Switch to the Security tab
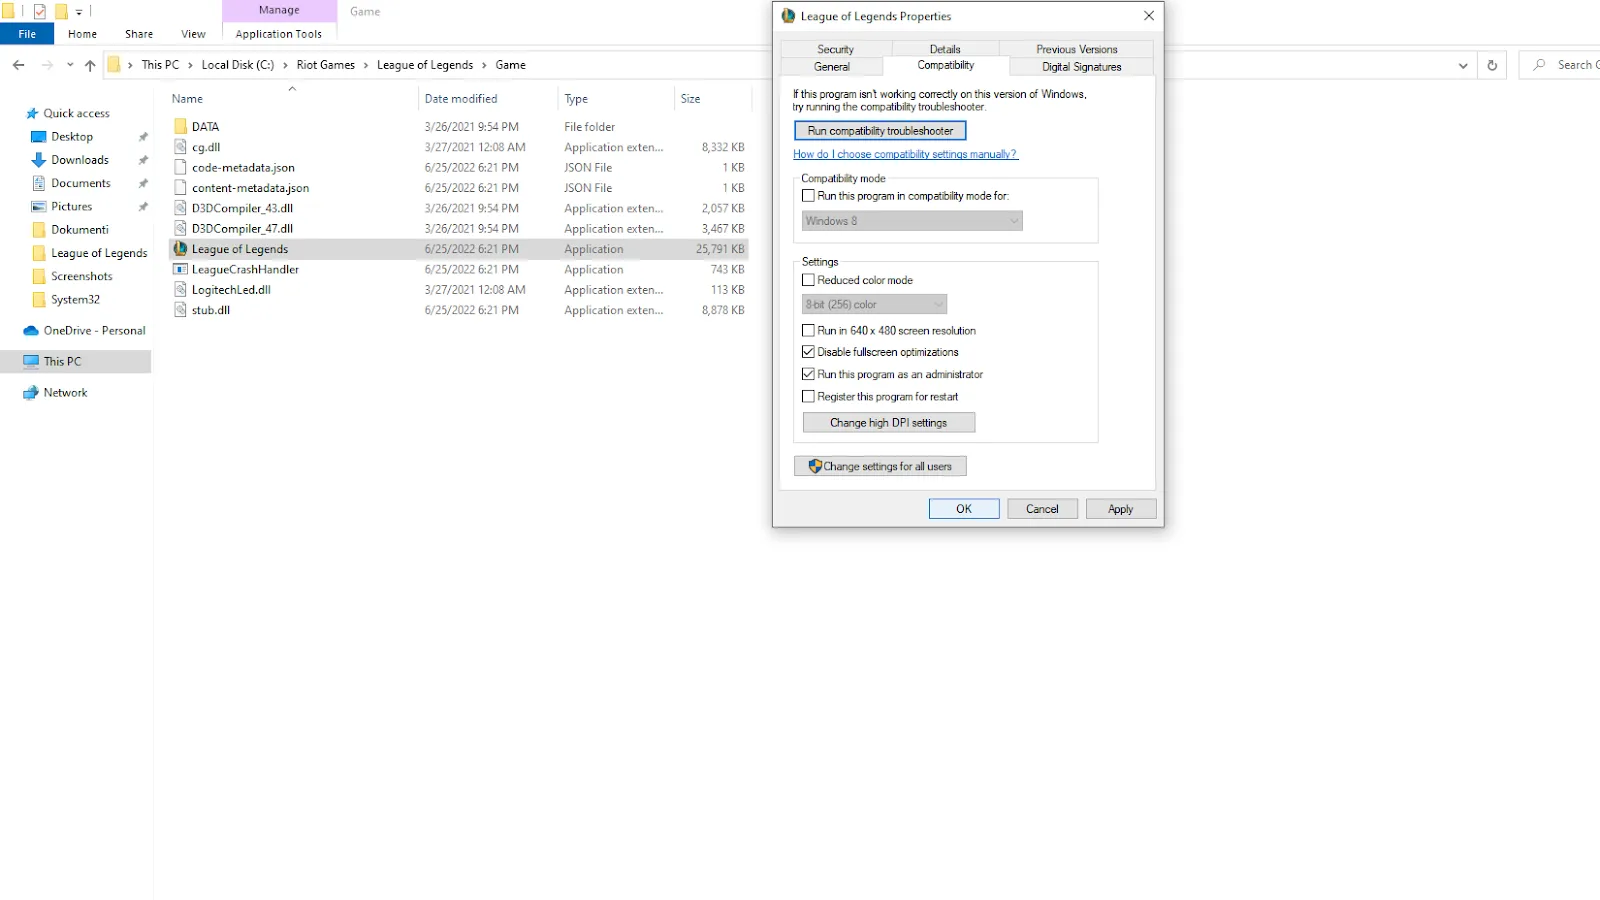Screen dimensions: 1600x900 click(835, 49)
